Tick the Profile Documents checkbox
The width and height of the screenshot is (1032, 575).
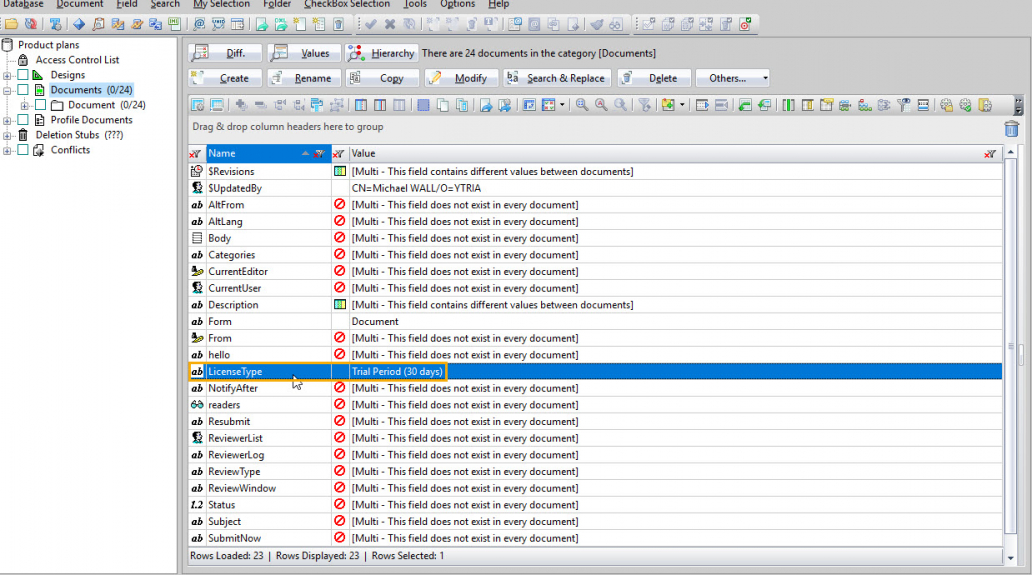[x=23, y=120]
